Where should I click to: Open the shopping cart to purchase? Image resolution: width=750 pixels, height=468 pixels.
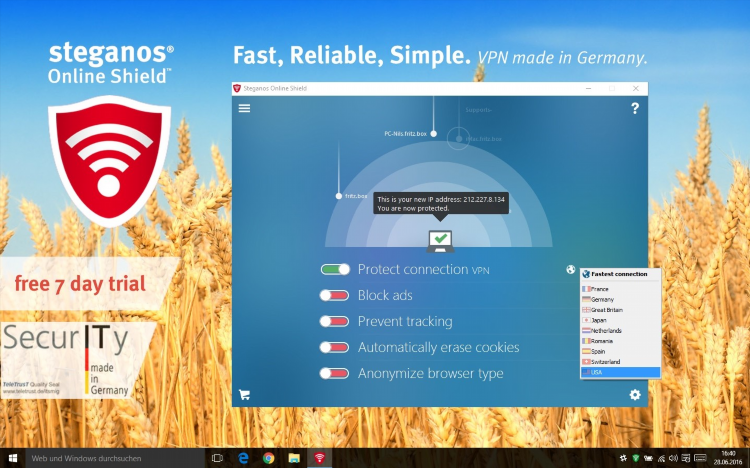pos(244,395)
